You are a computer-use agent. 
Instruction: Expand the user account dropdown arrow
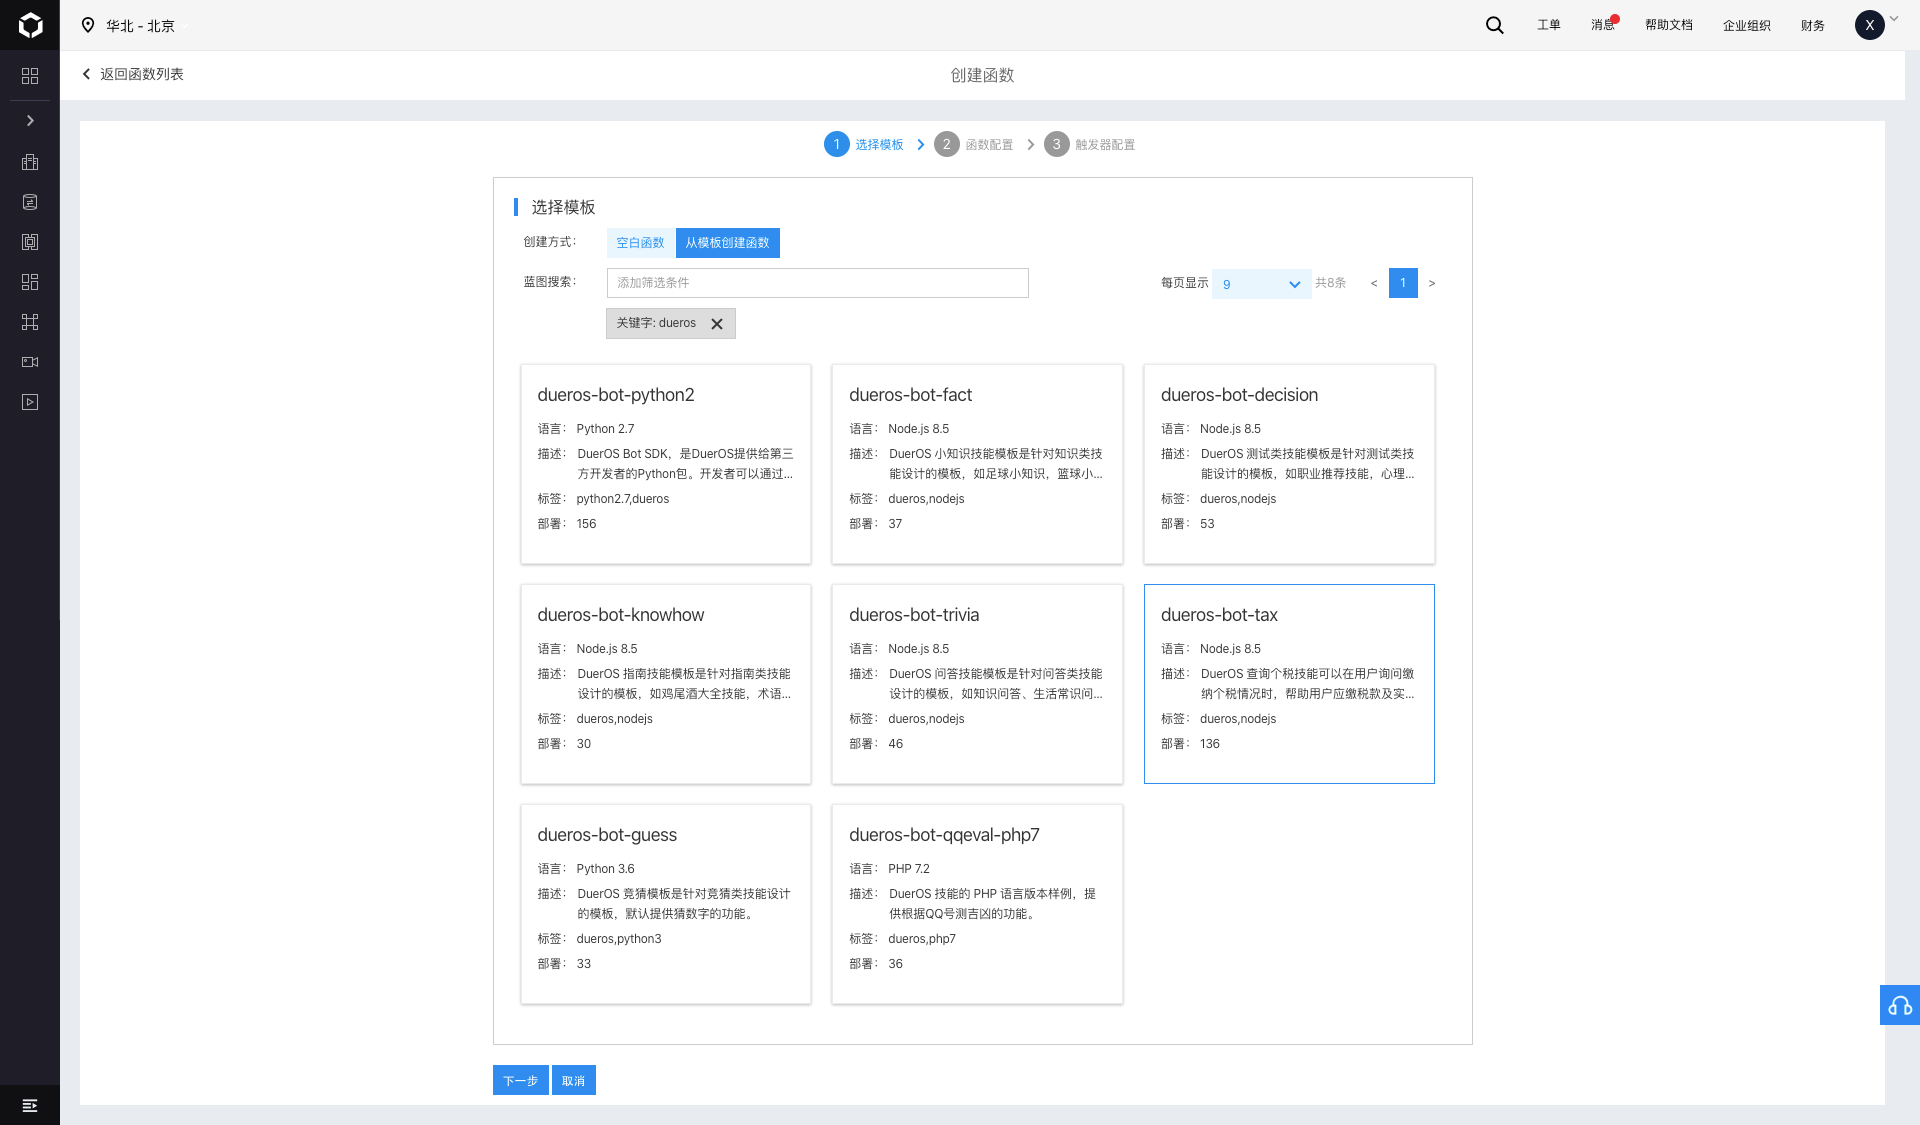click(x=1894, y=19)
